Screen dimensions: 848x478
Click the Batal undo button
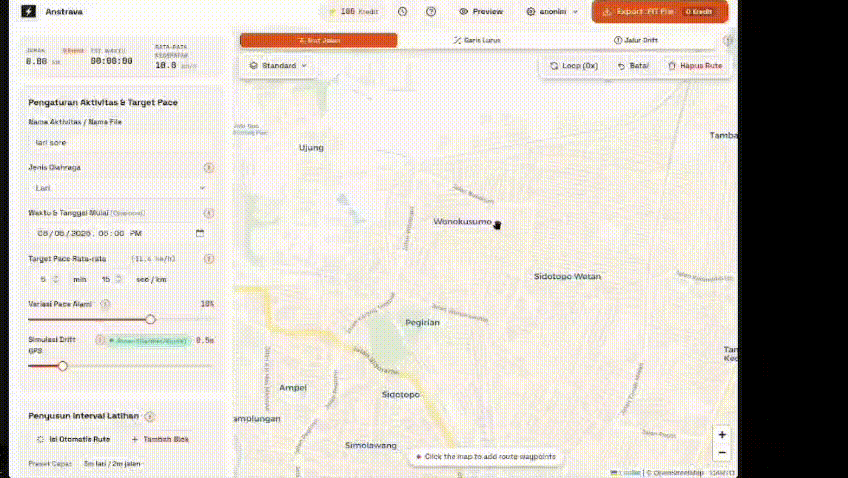(633, 65)
